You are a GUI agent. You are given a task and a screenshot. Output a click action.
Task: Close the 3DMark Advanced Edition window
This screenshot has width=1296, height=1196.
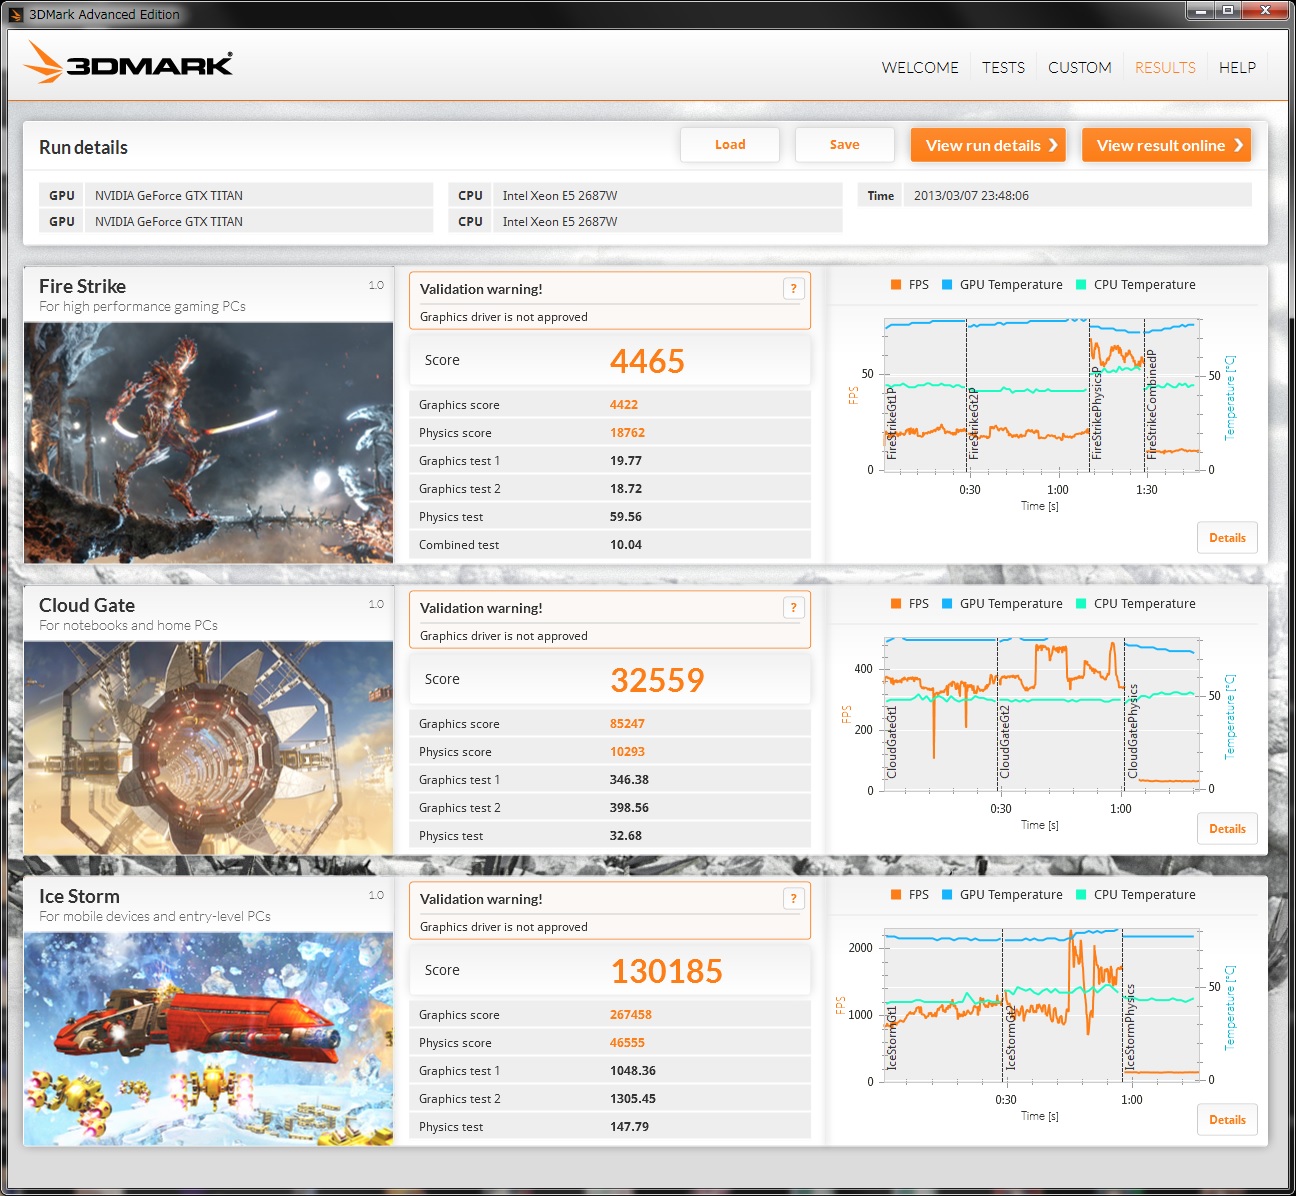[1266, 10]
